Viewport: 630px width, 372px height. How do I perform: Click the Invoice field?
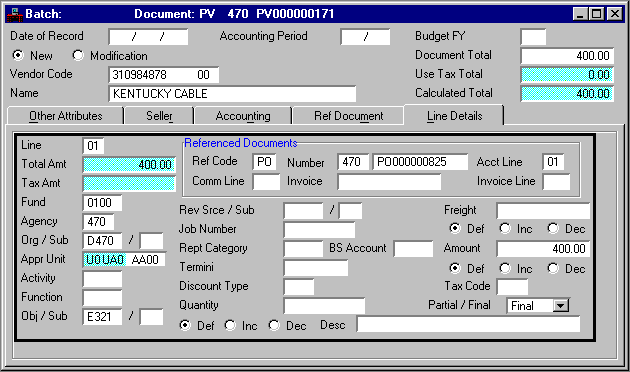pyautogui.click(x=389, y=182)
